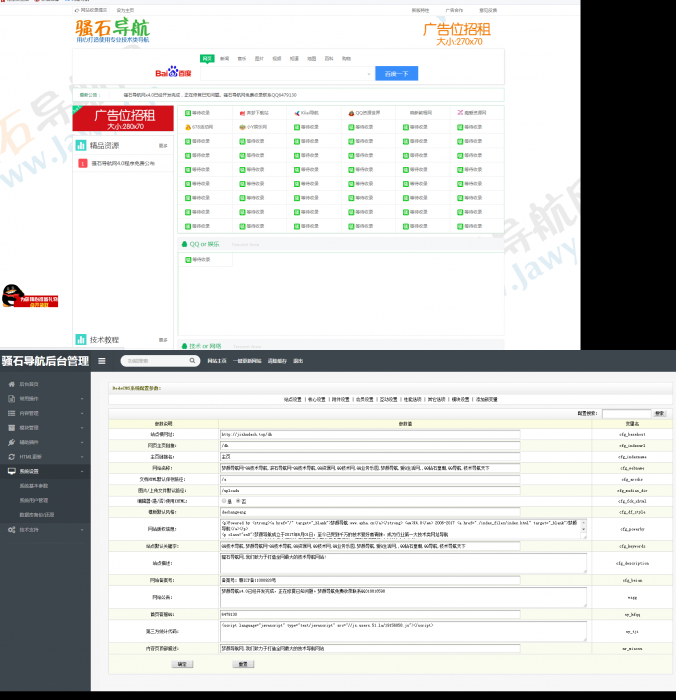Click the 站点根网址 input field
676x700 pixels.
pyautogui.click(x=369, y=435)
